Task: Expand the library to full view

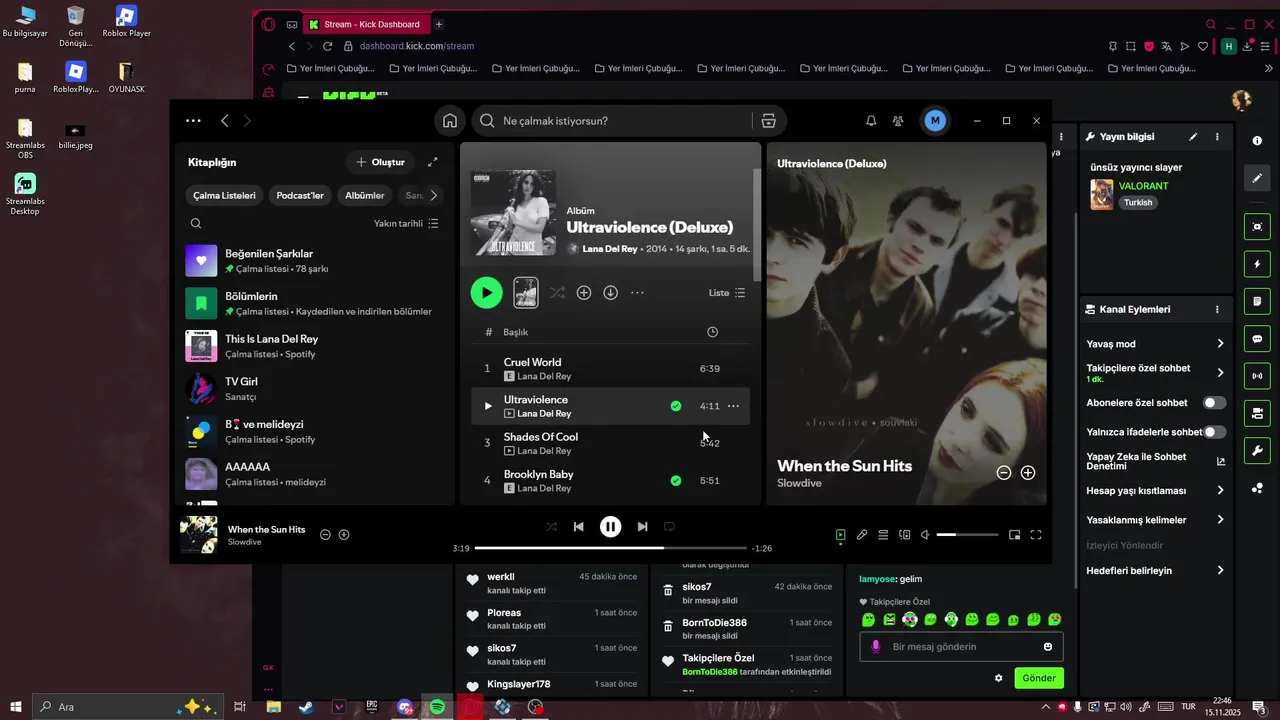Action: pyautogui.click(x=433, y=162)
